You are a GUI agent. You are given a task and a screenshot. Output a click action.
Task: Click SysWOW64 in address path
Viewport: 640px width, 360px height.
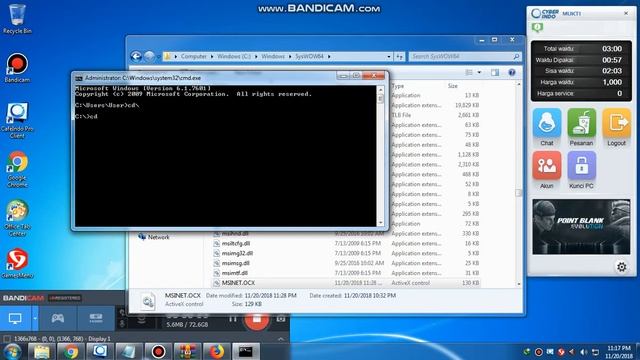pos(309,56)
